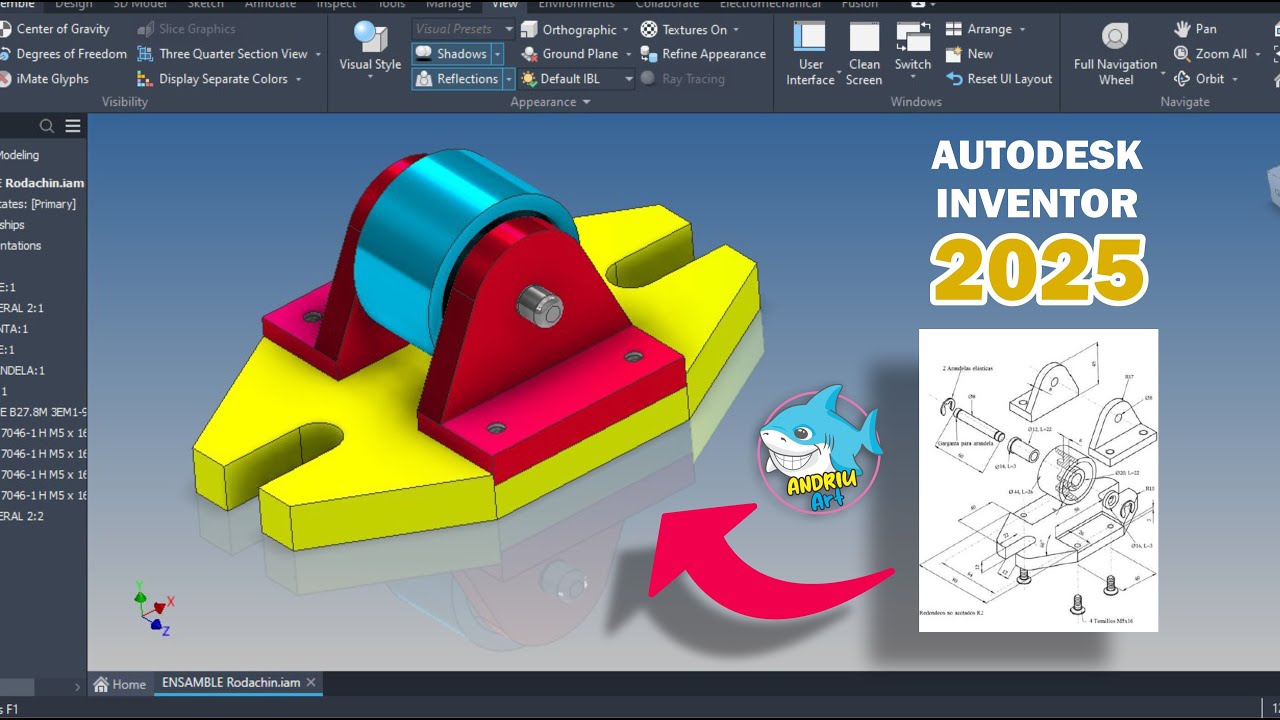Click Reset UI Layout
The image size is (1280, 720).
(999, 79)
